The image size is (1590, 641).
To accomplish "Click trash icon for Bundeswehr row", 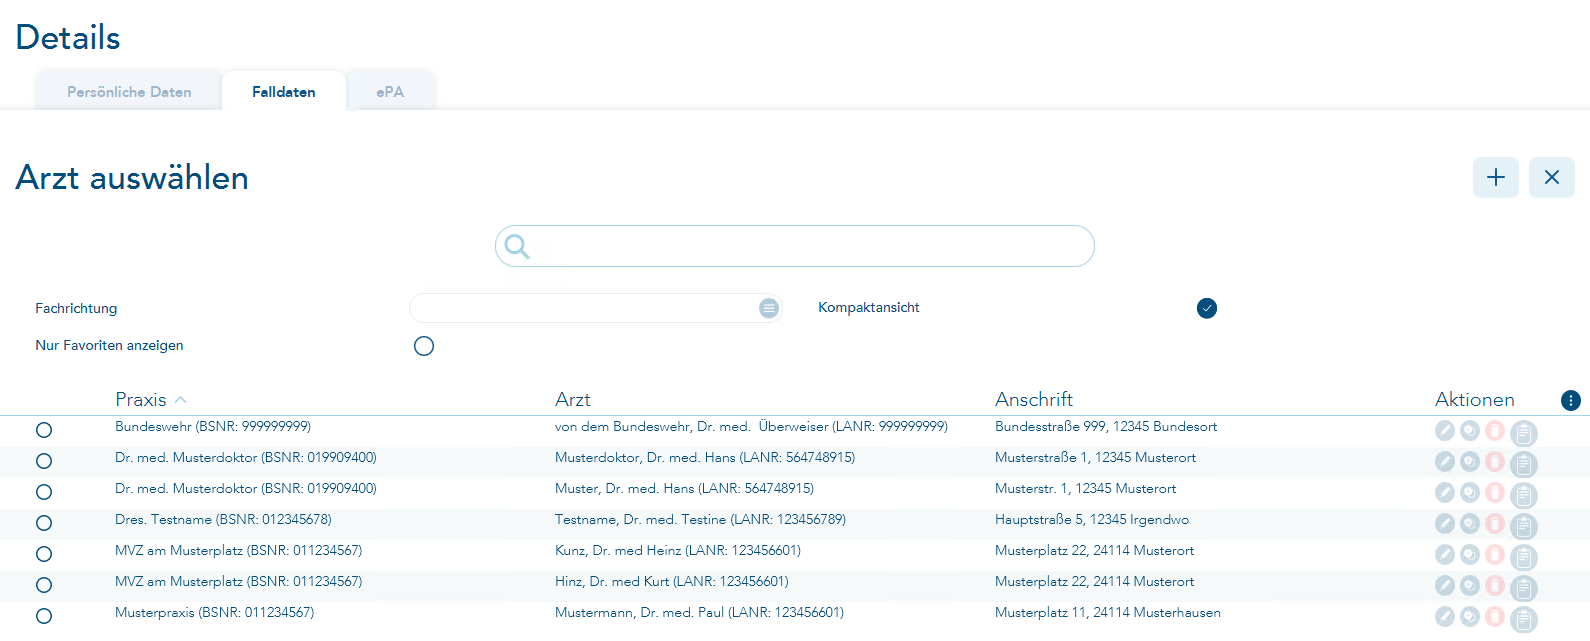I will tap(1495, 430).
